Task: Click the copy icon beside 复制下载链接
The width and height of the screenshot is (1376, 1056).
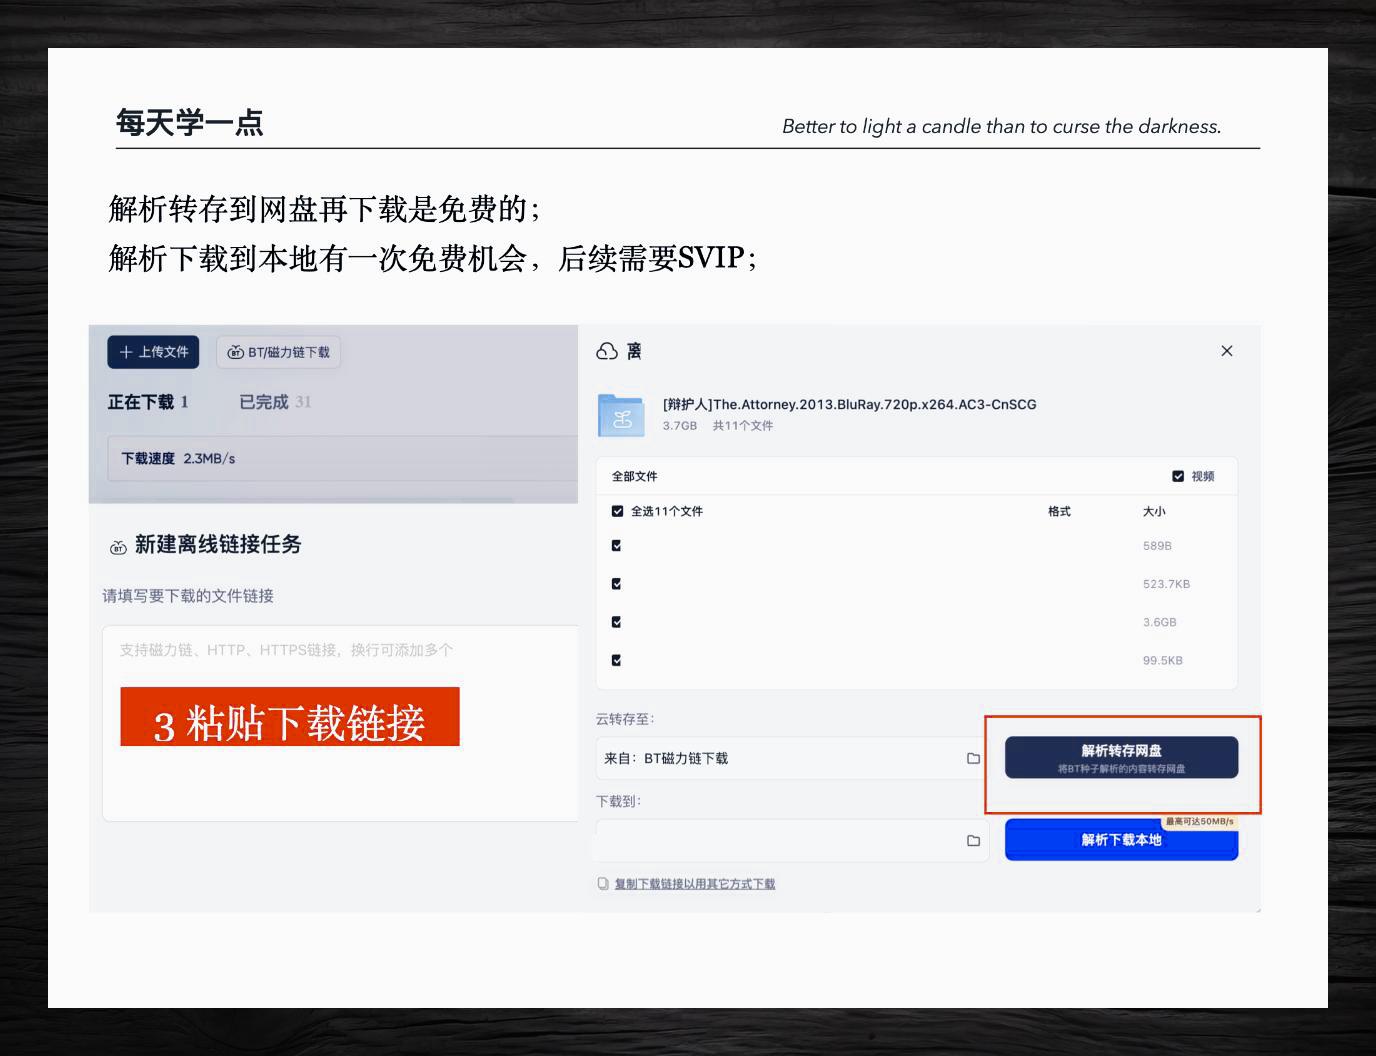Action: click(x=603, y=884)
